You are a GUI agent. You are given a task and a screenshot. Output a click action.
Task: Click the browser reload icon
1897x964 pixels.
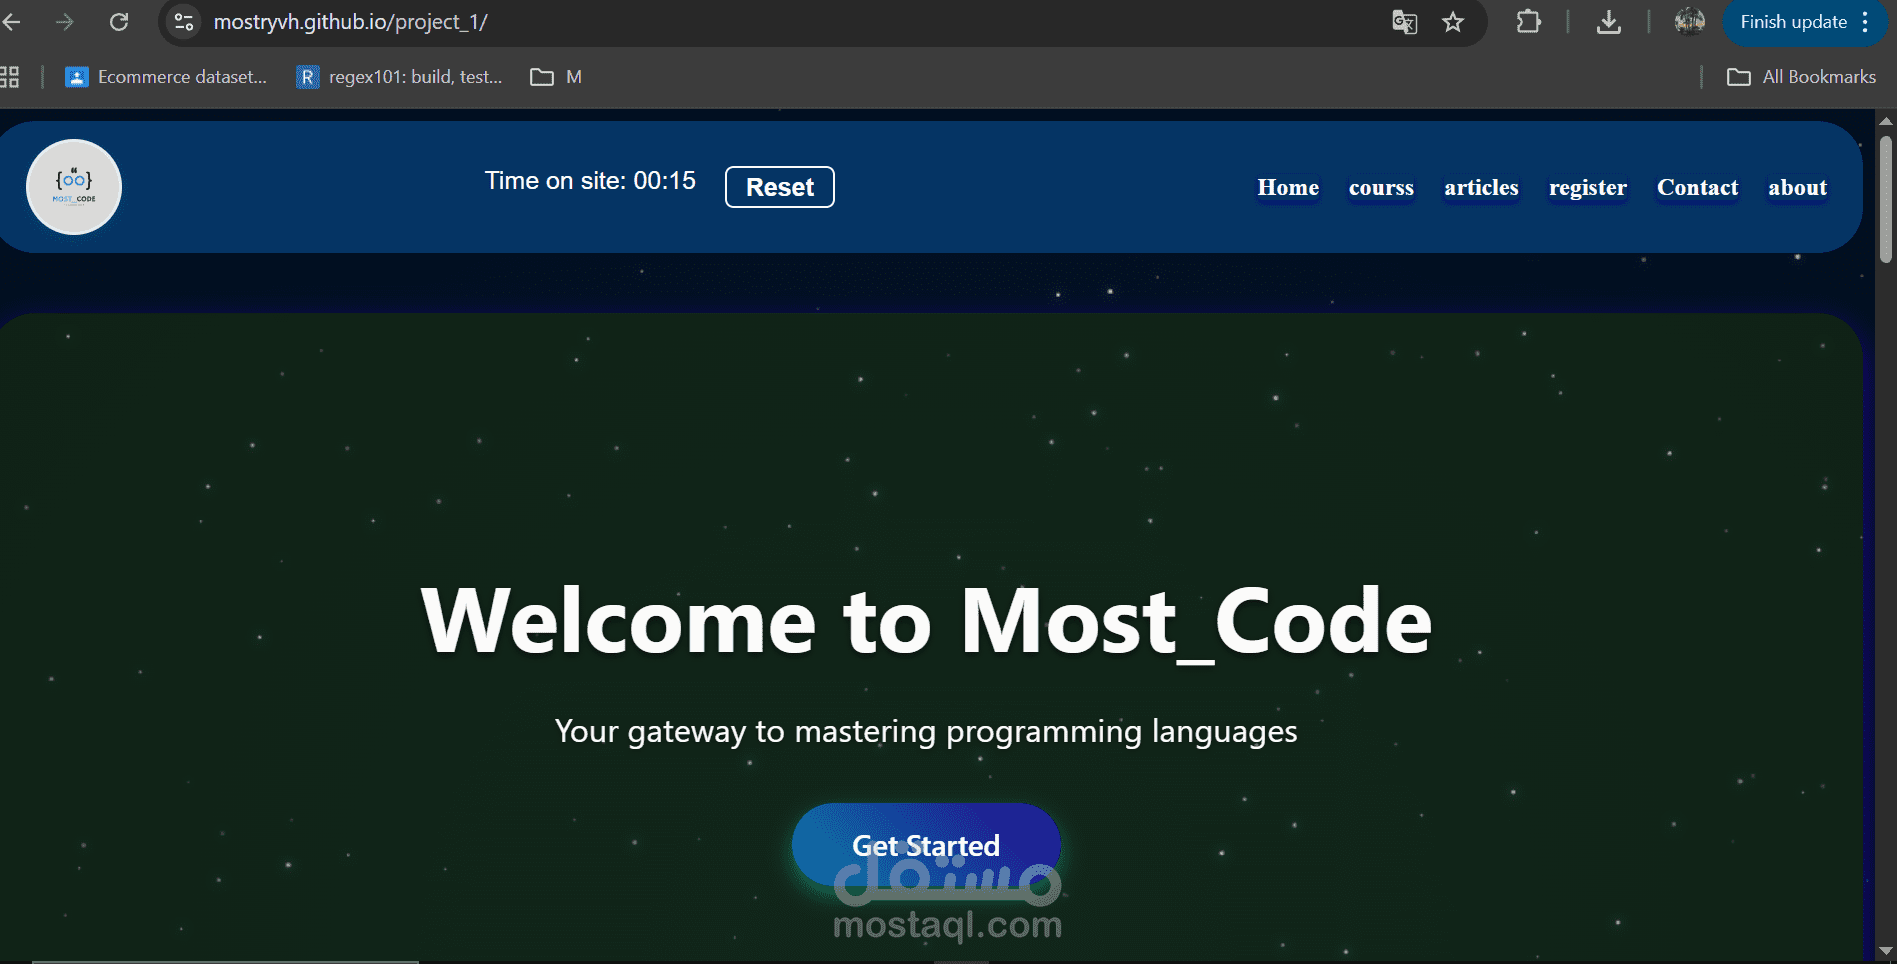click(x=119, y=22)
